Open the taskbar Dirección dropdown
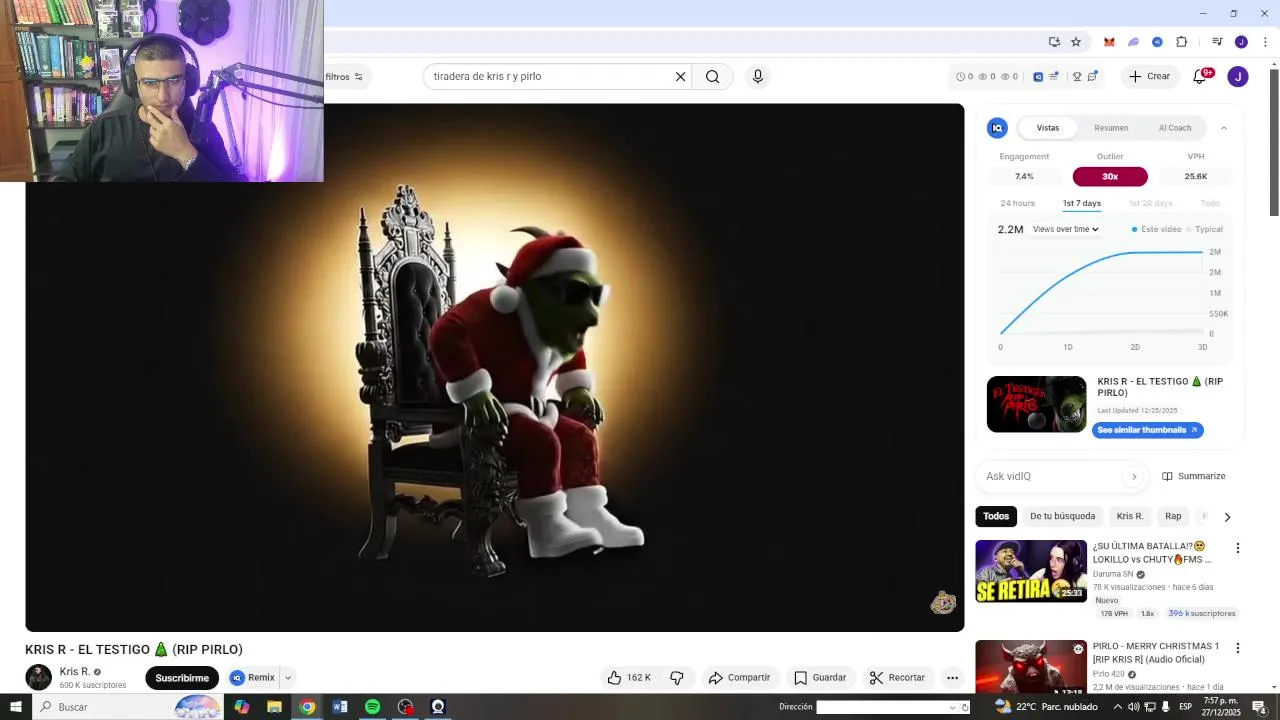Image resolution: width=1280 pixels, height=720 pixels. click(952, 708)
